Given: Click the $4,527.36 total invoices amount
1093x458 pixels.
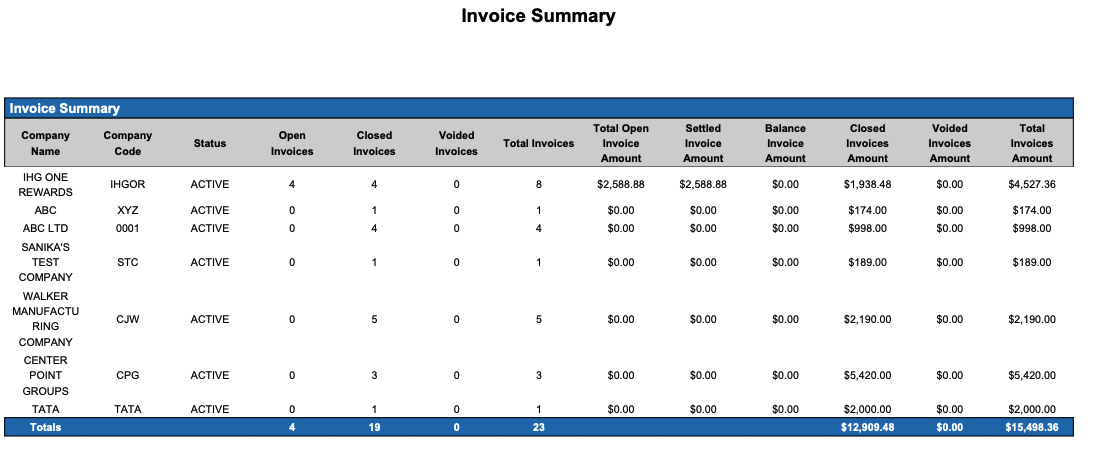Looking at the screenshot, I should (x=1031, y=185).
